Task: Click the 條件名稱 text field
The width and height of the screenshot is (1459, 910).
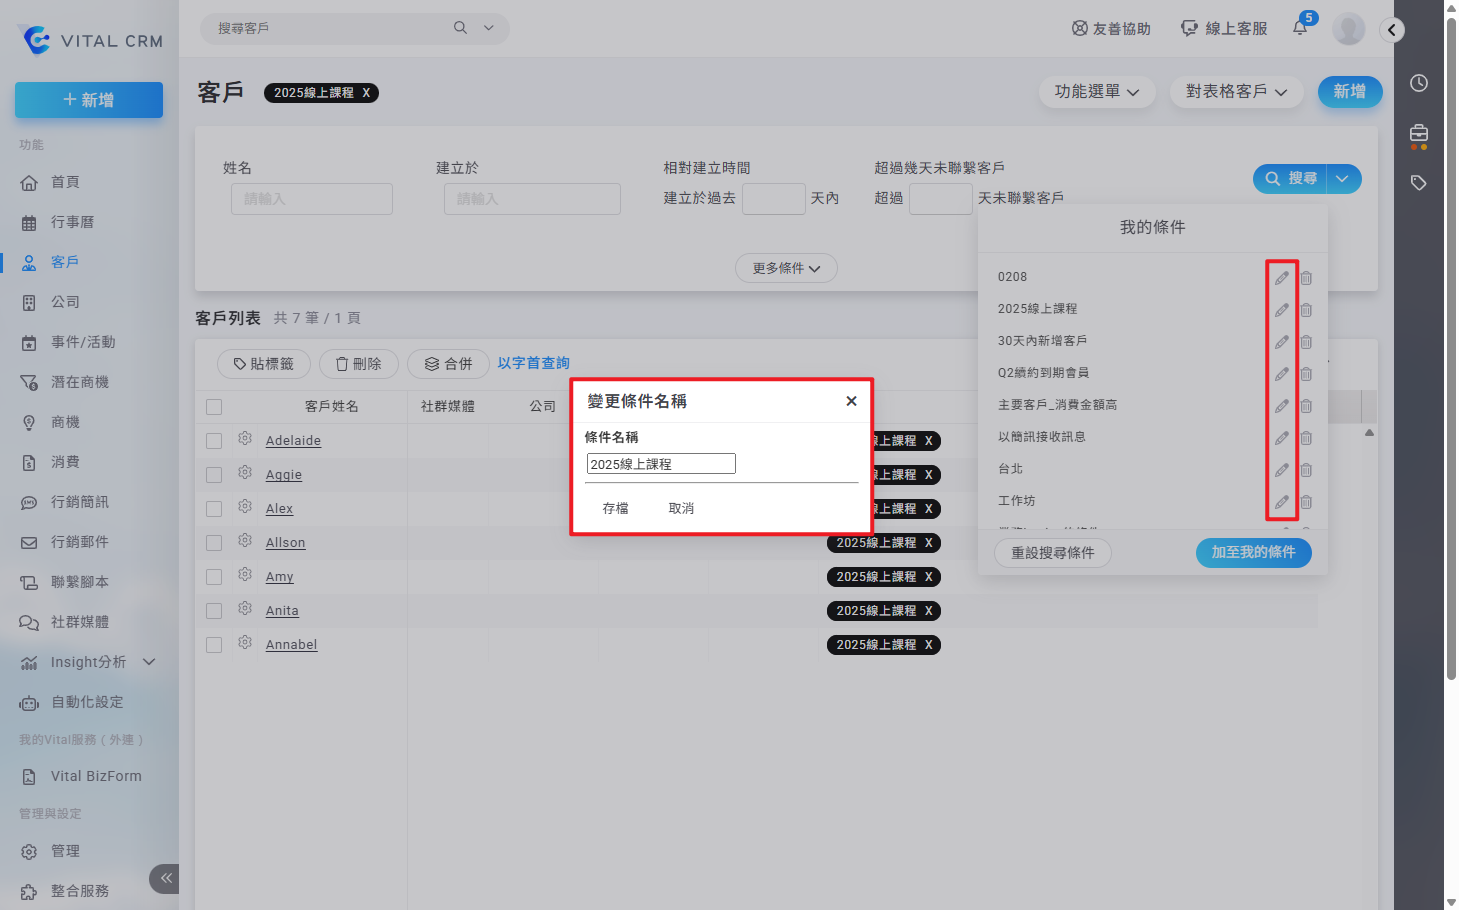Action: pyautogui.click(x=661, y=464)
